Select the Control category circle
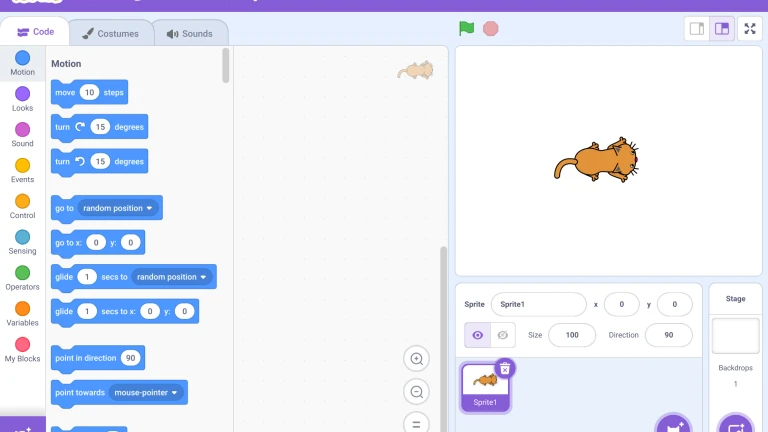Image resolution: width=768 pixels, height=432 pixels. coord(23,201)
